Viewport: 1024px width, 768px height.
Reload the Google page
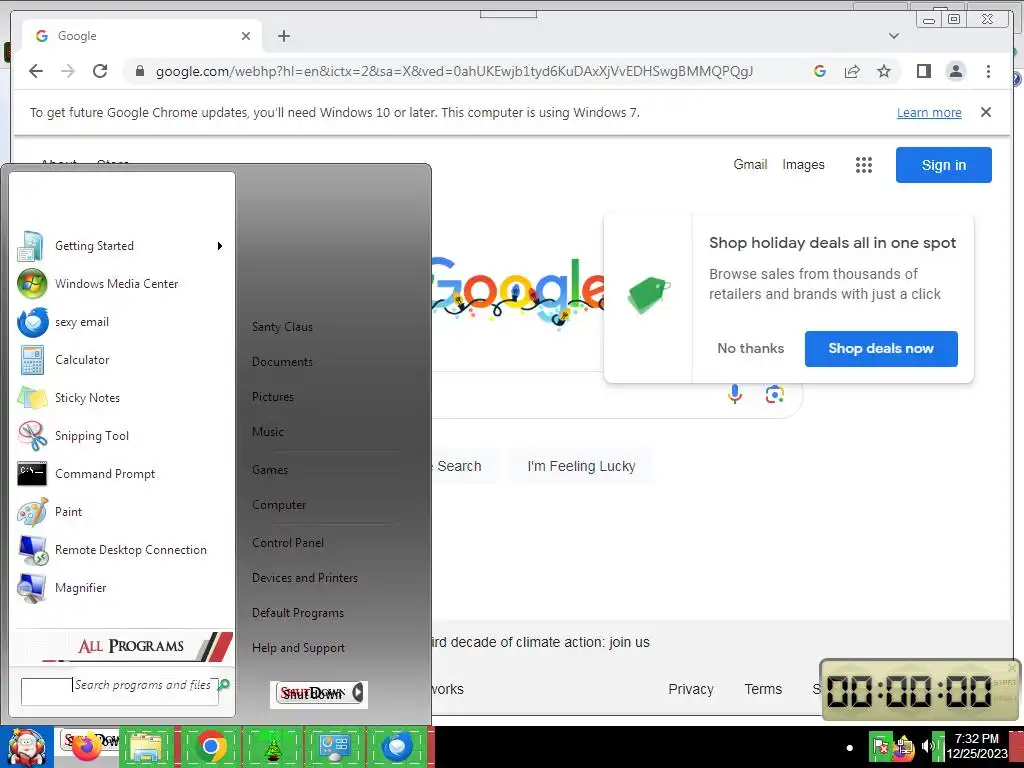pyautogui.click(x=100, y=71)
